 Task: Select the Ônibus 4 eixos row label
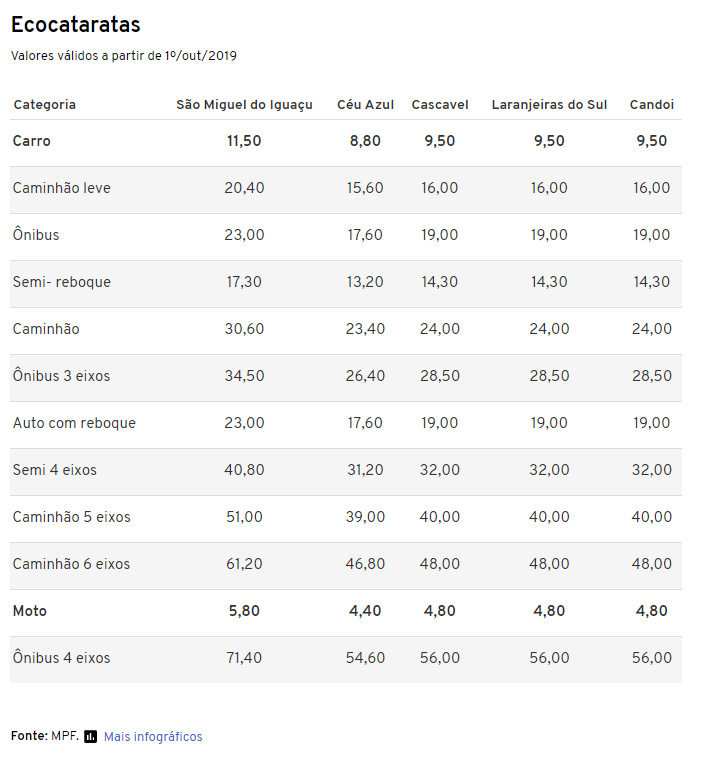[x=61, y=657]
